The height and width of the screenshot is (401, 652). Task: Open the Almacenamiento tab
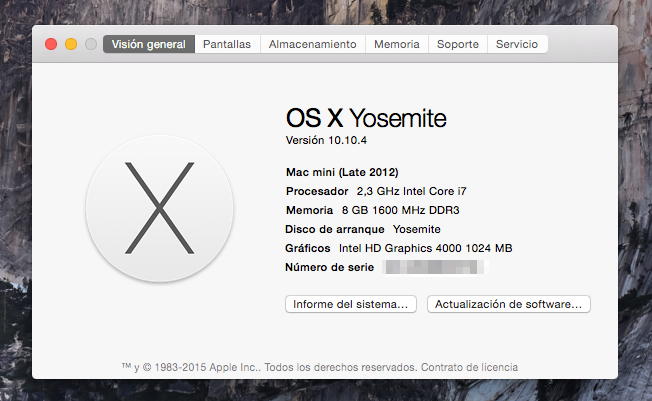coord(312,44)
